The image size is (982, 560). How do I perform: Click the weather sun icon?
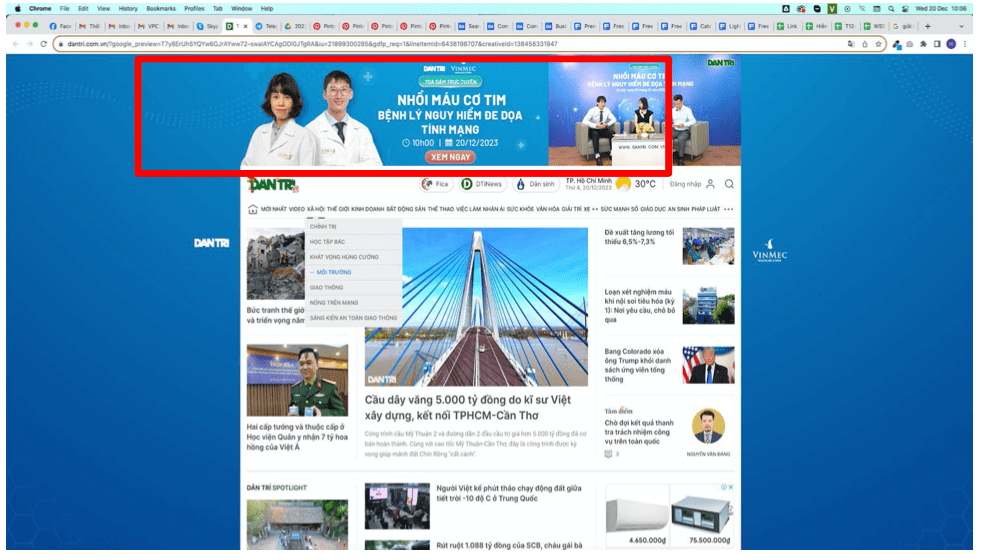click(623, 184)
